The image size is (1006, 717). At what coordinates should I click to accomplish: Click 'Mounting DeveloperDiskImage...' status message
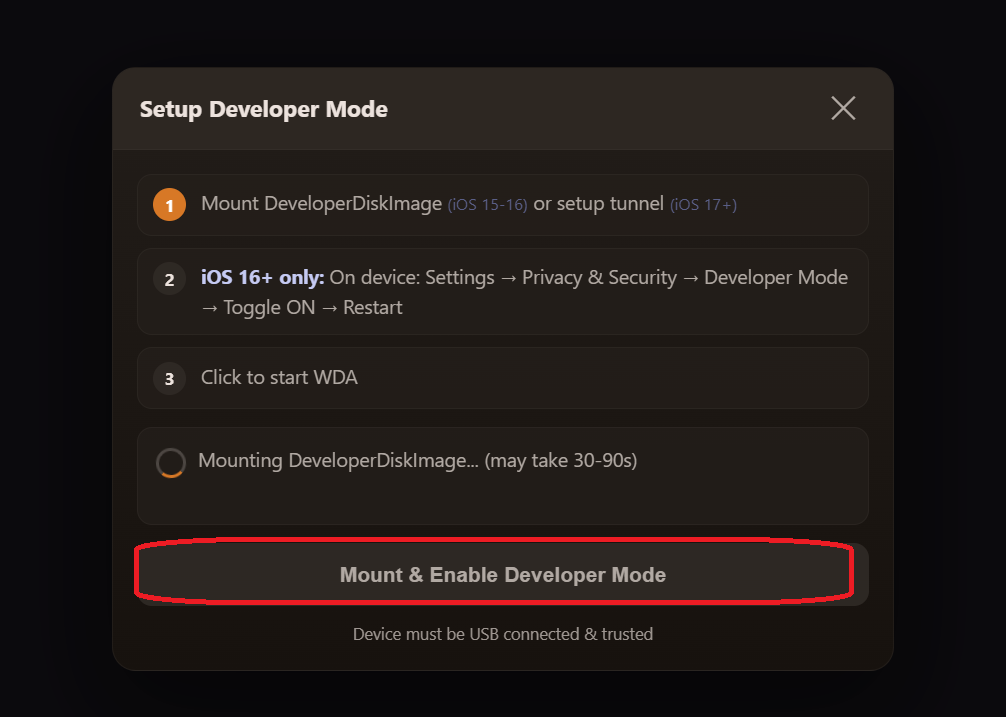(418, 460)
